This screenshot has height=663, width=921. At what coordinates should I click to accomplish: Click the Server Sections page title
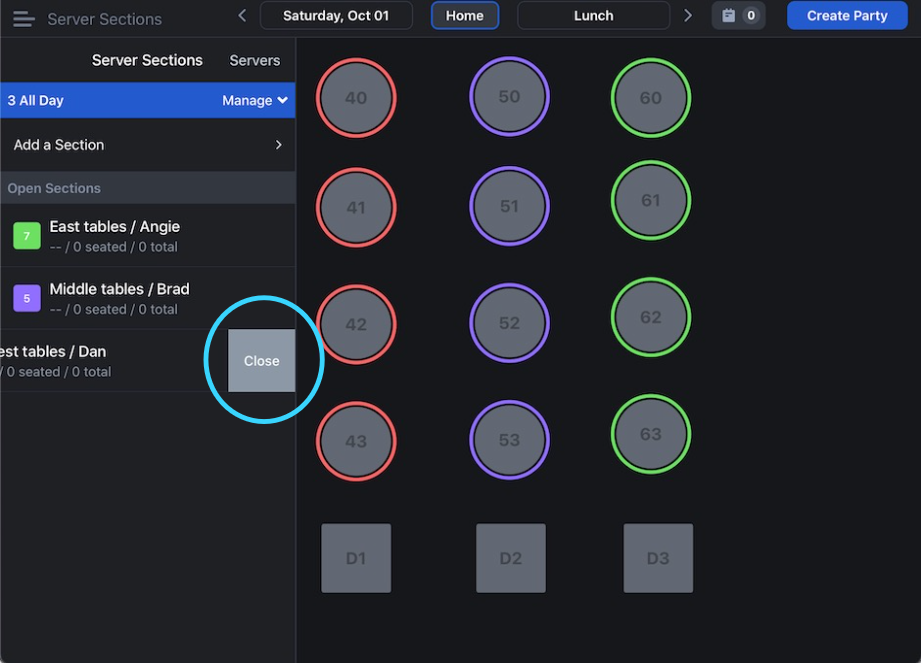coord(105,19)
